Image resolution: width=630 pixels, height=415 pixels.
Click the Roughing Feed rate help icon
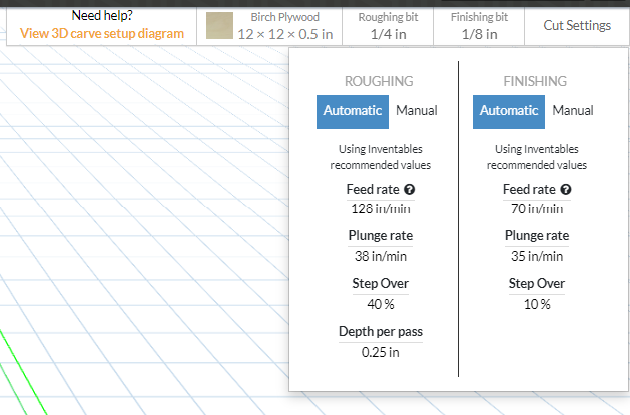[x=409, y=189]
